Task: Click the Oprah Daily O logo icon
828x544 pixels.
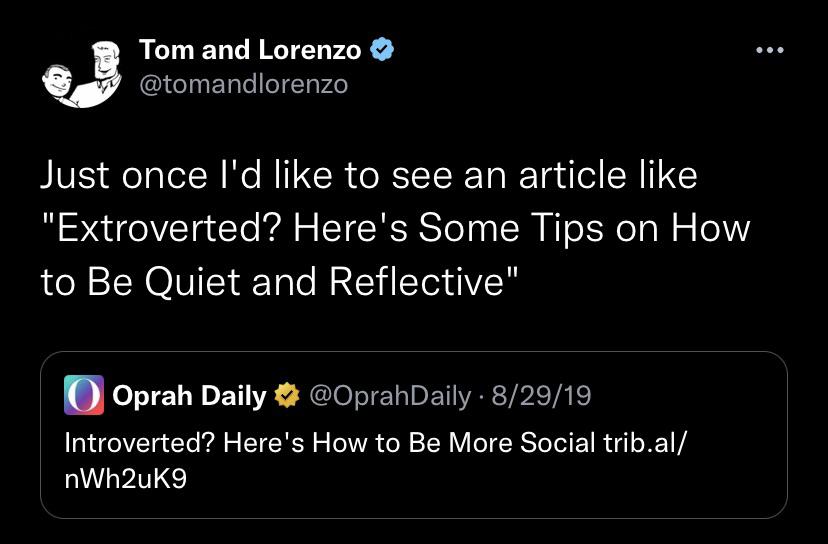Action: pyautogui.click(x=84, y=396)
